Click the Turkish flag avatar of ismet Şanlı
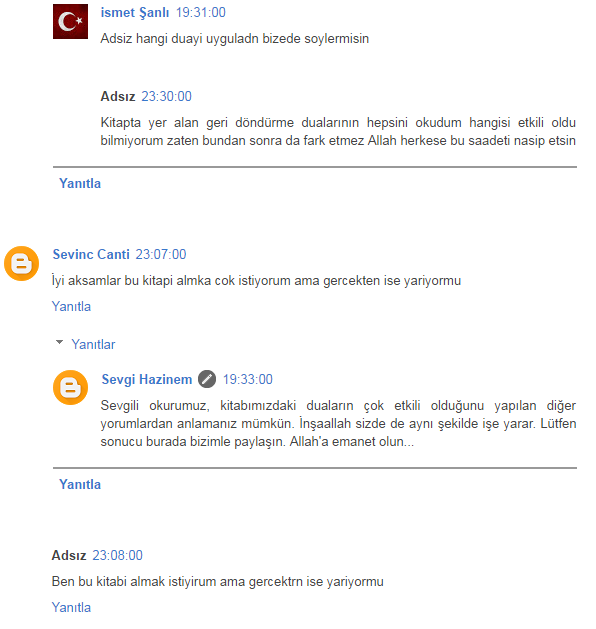 tap(70, 21)
